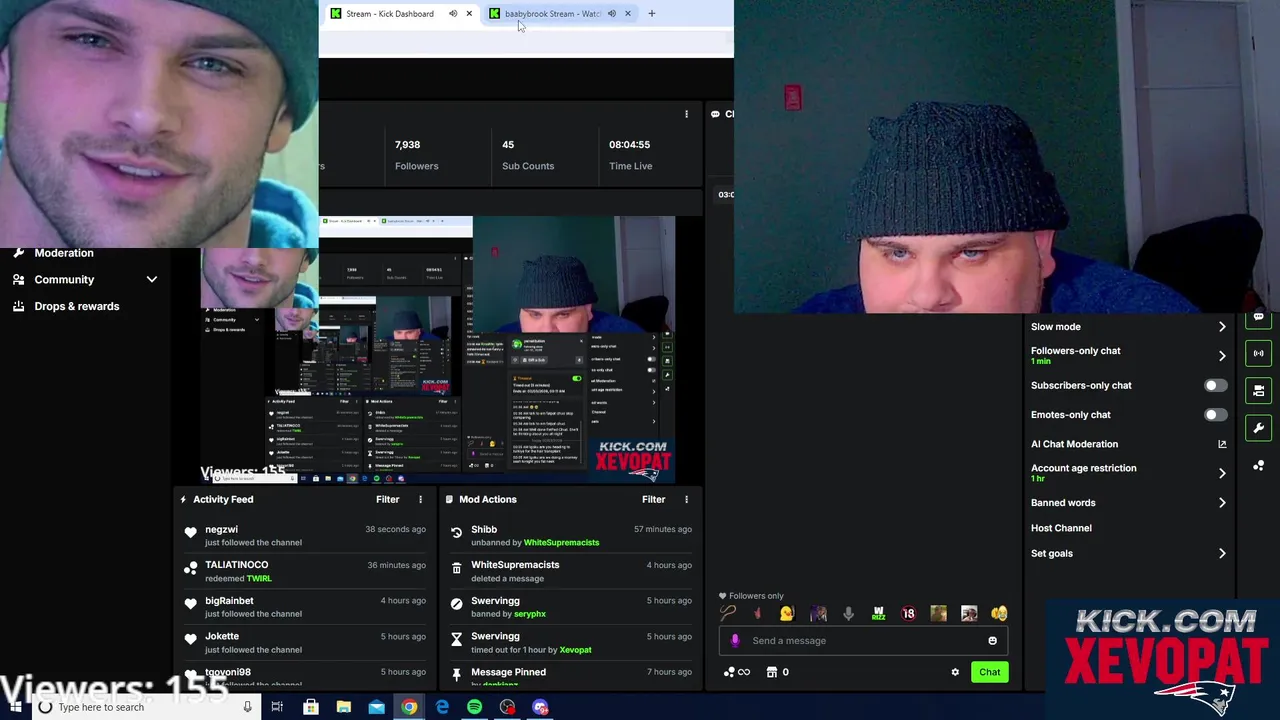The height and width of the screenshot is (720, 1280).
Task: Click the purple microphone icon in message box
Action: 735,641
